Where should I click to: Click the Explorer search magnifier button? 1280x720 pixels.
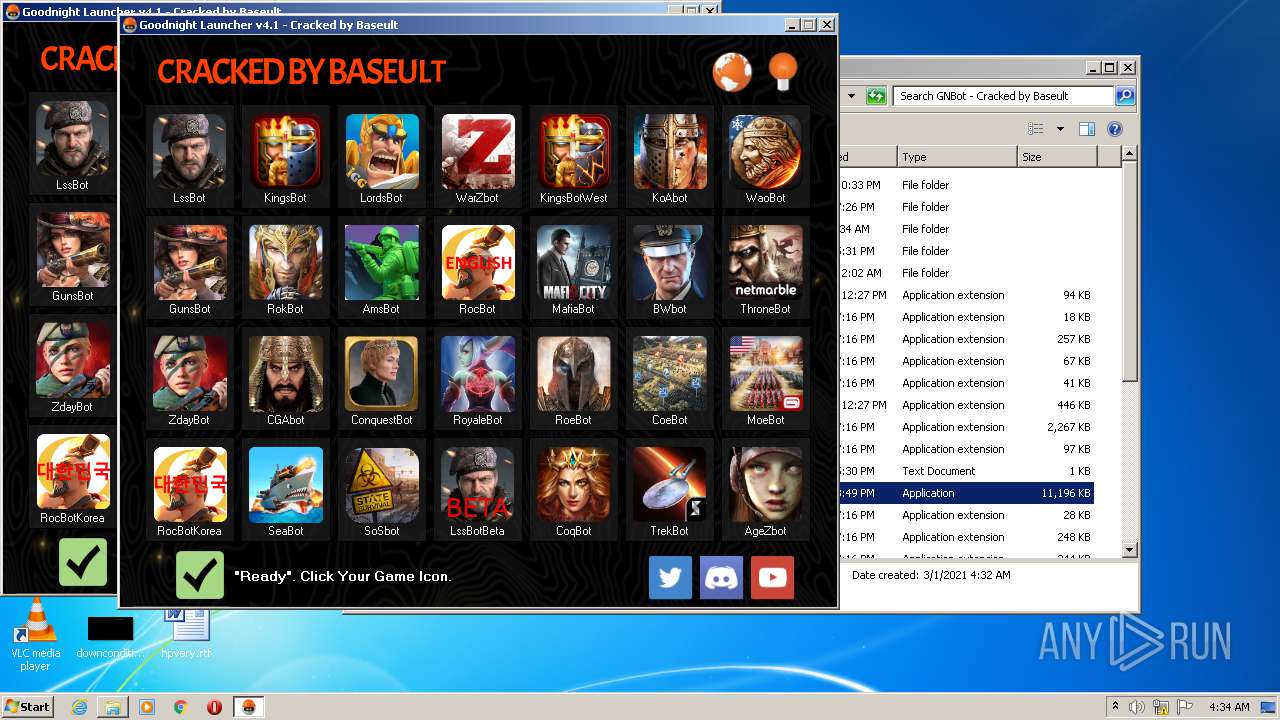click(1125, 96)
